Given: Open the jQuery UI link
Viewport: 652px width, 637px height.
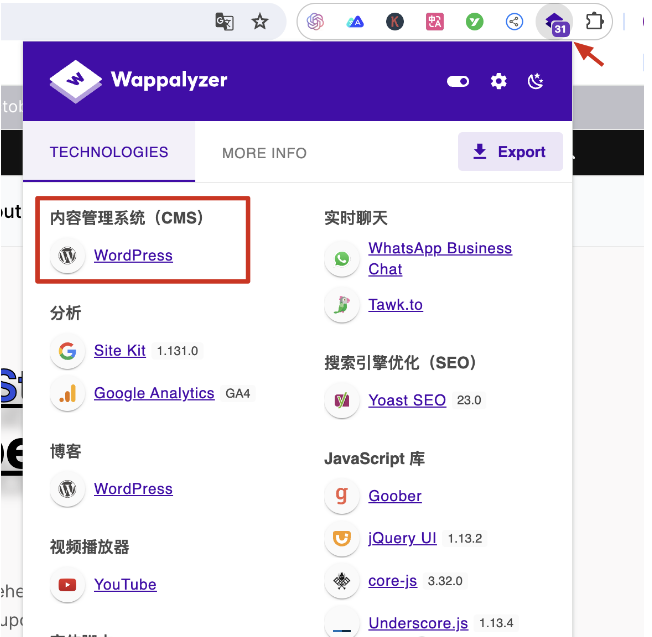Looking at the screenshot, I should point(402,538).
